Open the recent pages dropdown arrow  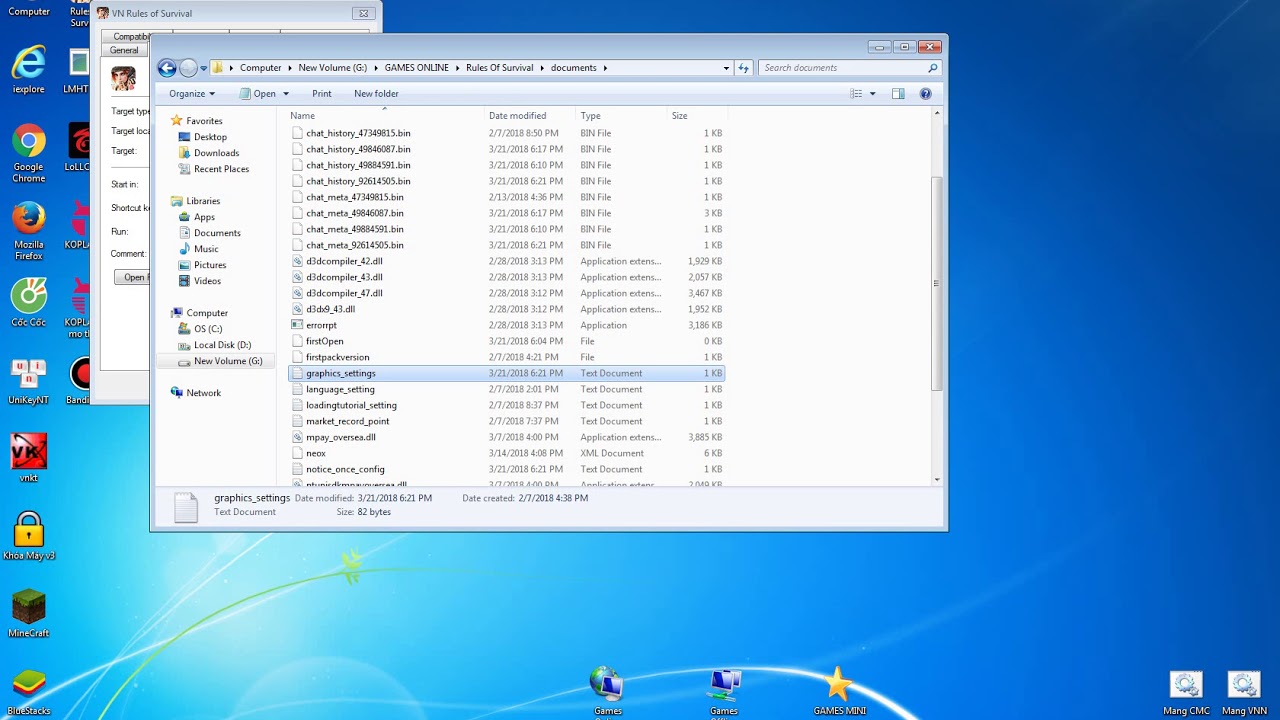tap(204, 68)
